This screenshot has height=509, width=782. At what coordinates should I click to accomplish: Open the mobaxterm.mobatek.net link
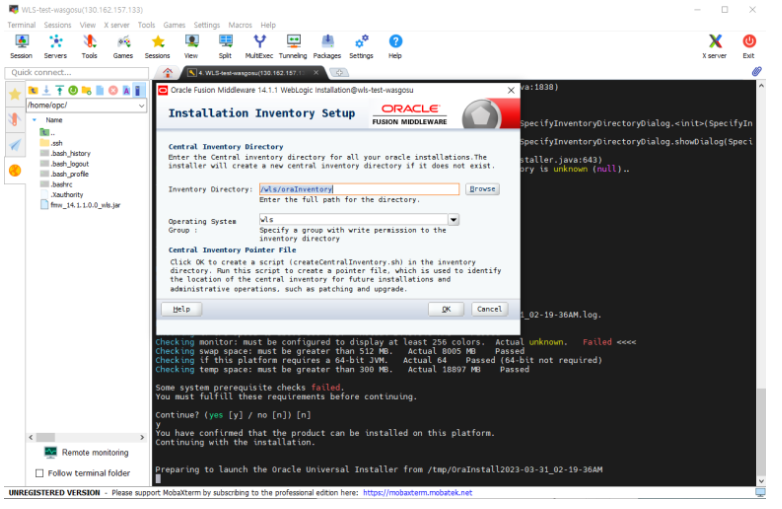click(418, 493)
